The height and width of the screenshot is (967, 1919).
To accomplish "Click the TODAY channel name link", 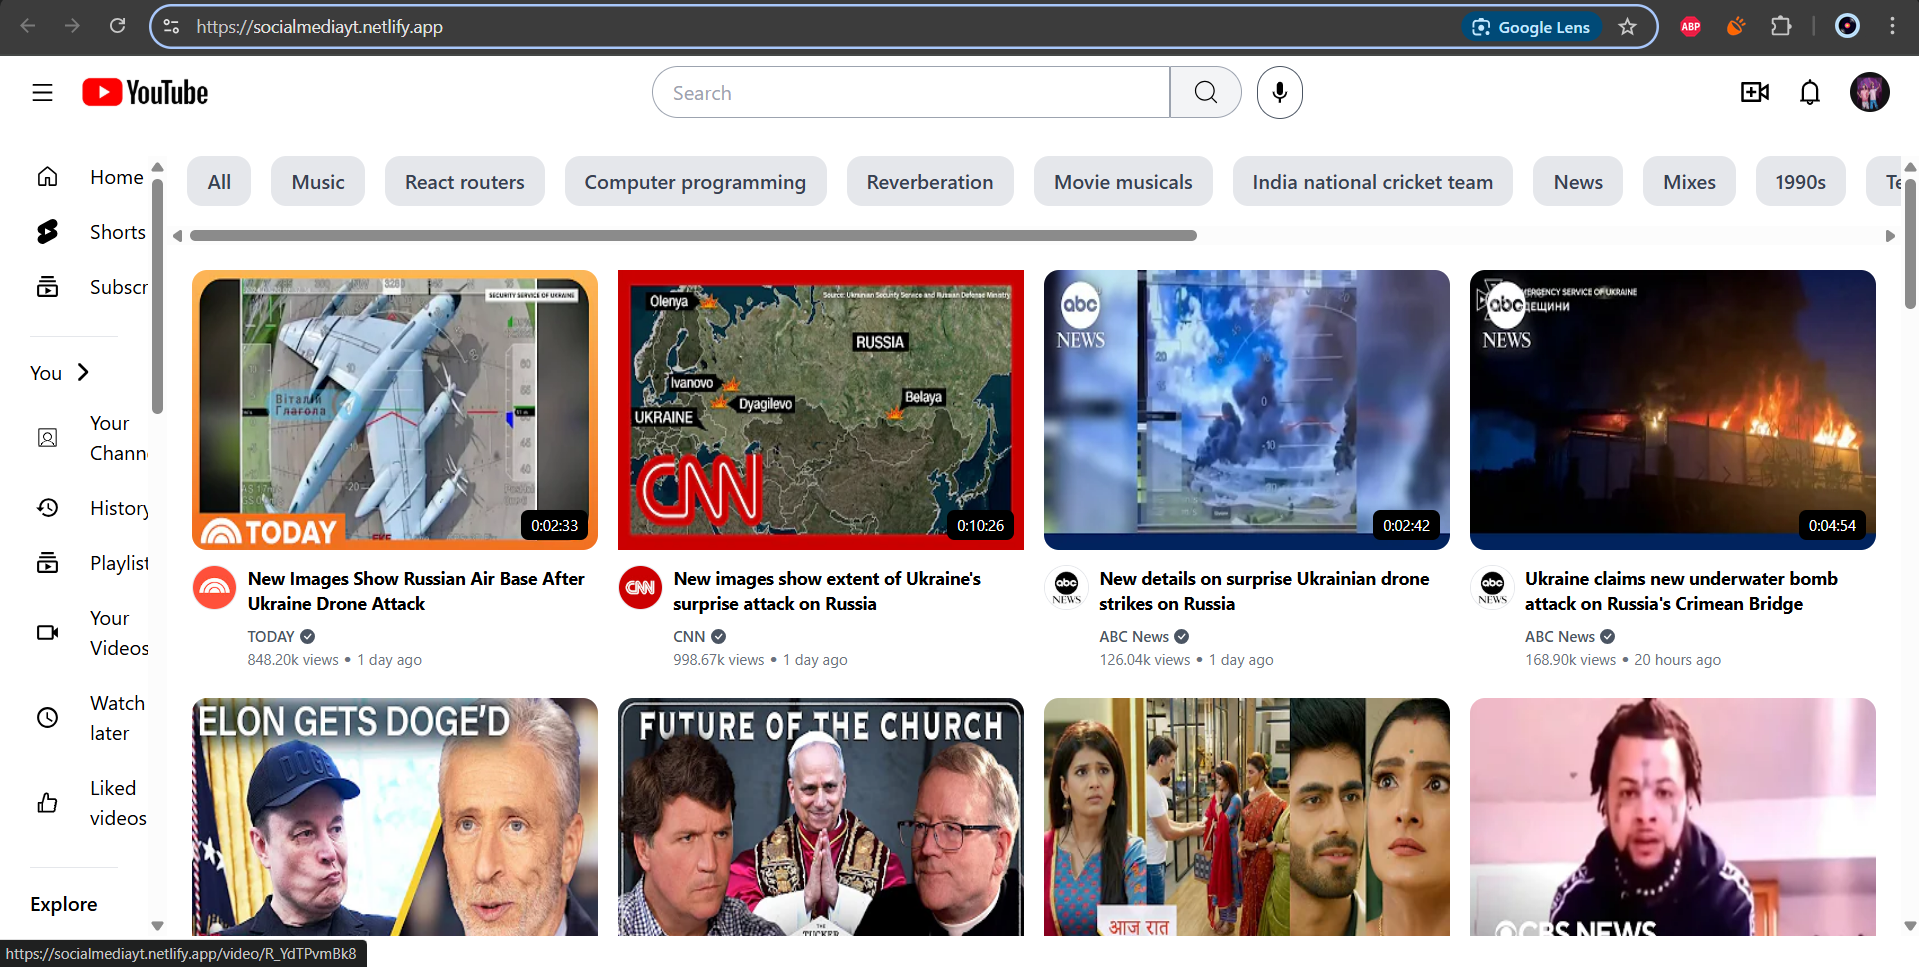I will tap(271, 636).
